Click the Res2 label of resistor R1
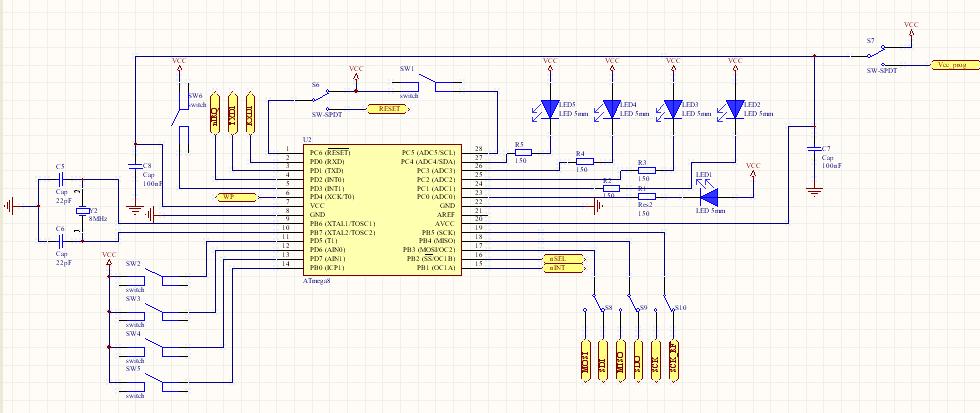 (x=644, y=204)
